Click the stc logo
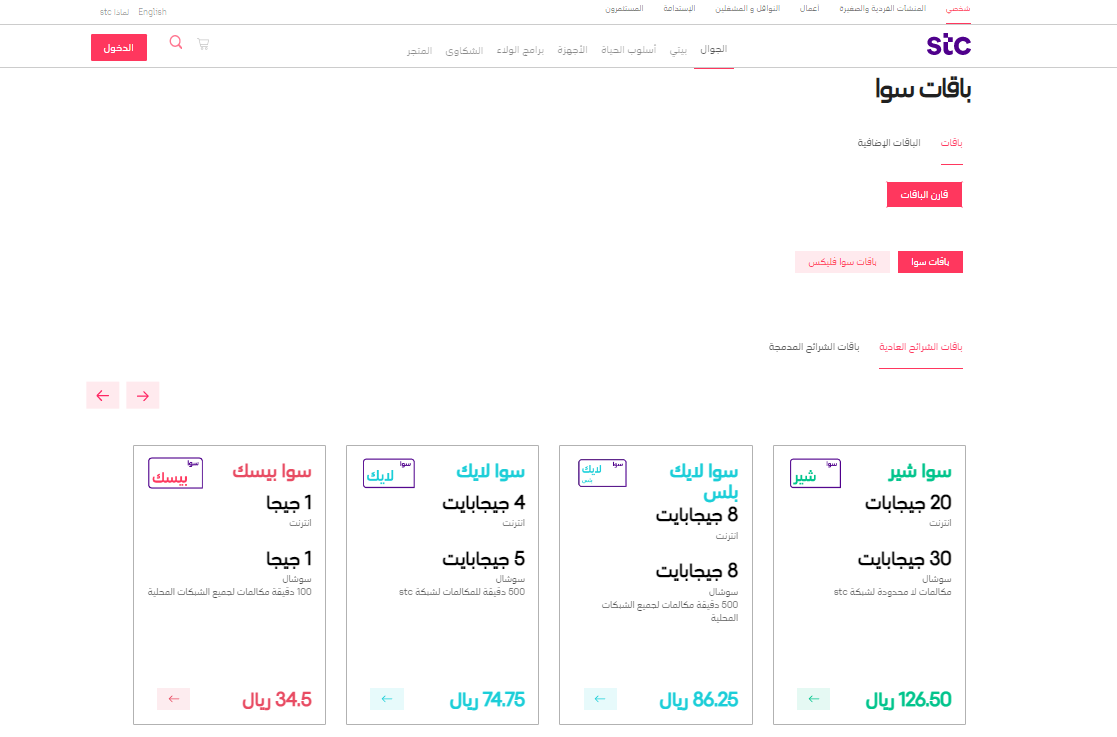This screenshot has height=737, width=1117. pyautogui.click(x=948, y=45)
